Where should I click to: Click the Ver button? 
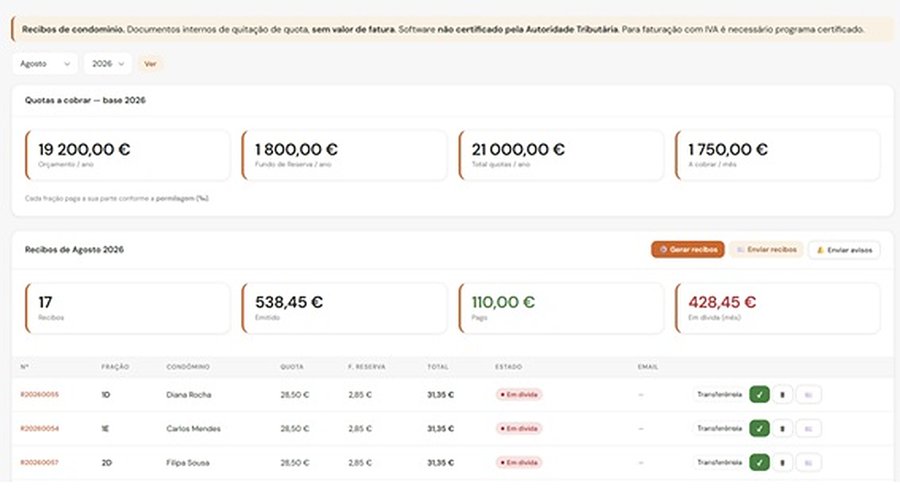150,64
